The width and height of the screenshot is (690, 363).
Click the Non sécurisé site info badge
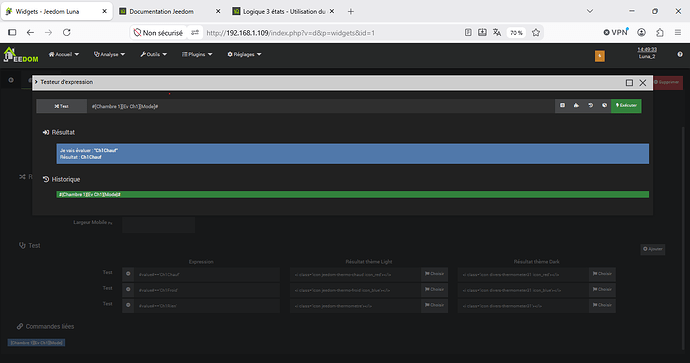click(158, 33)
